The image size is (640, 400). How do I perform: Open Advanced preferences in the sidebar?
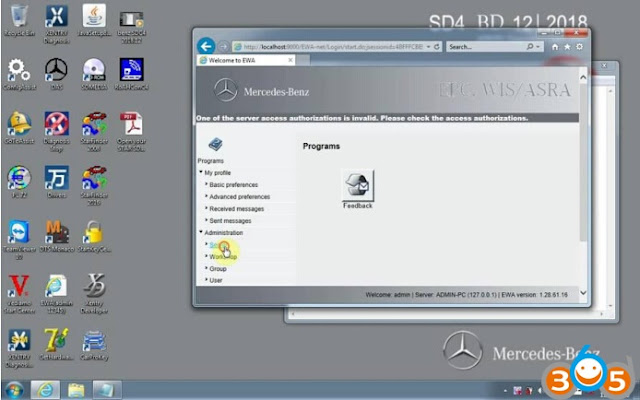coord(240,197)
